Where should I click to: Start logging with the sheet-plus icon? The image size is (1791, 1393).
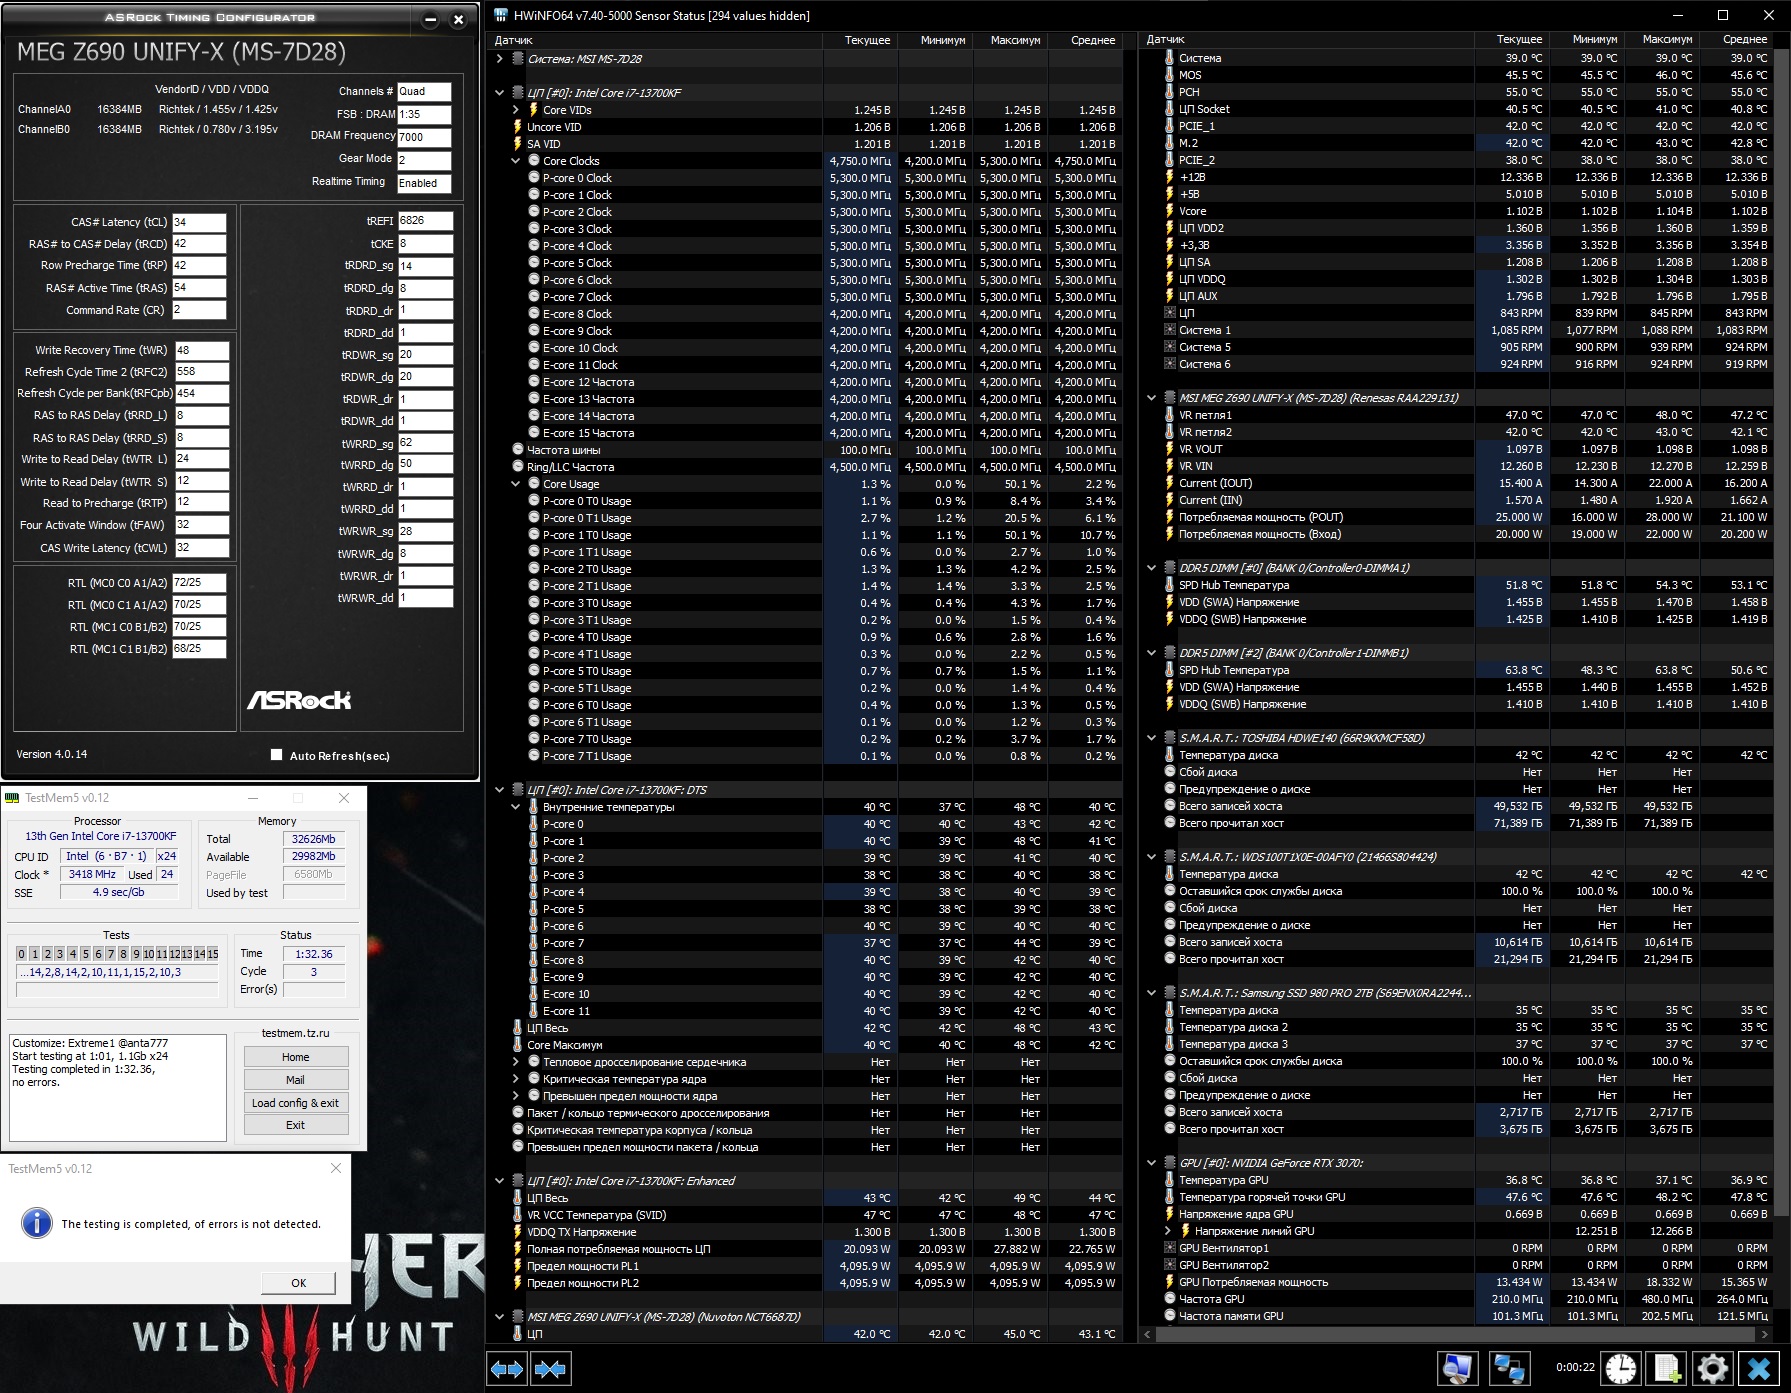pyautogui.click(x=1666, y=1369)
